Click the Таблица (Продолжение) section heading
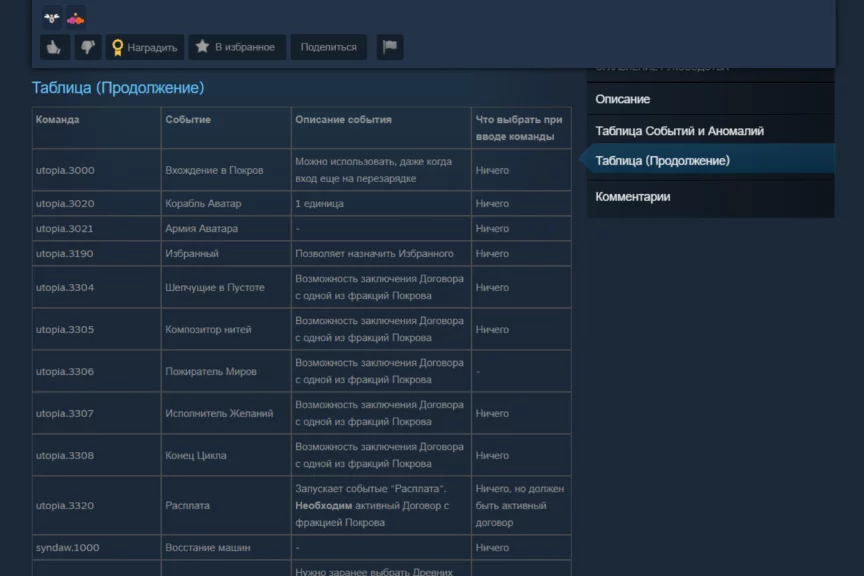Viewport: 864px width, 576px height. (x=118, y=88)
